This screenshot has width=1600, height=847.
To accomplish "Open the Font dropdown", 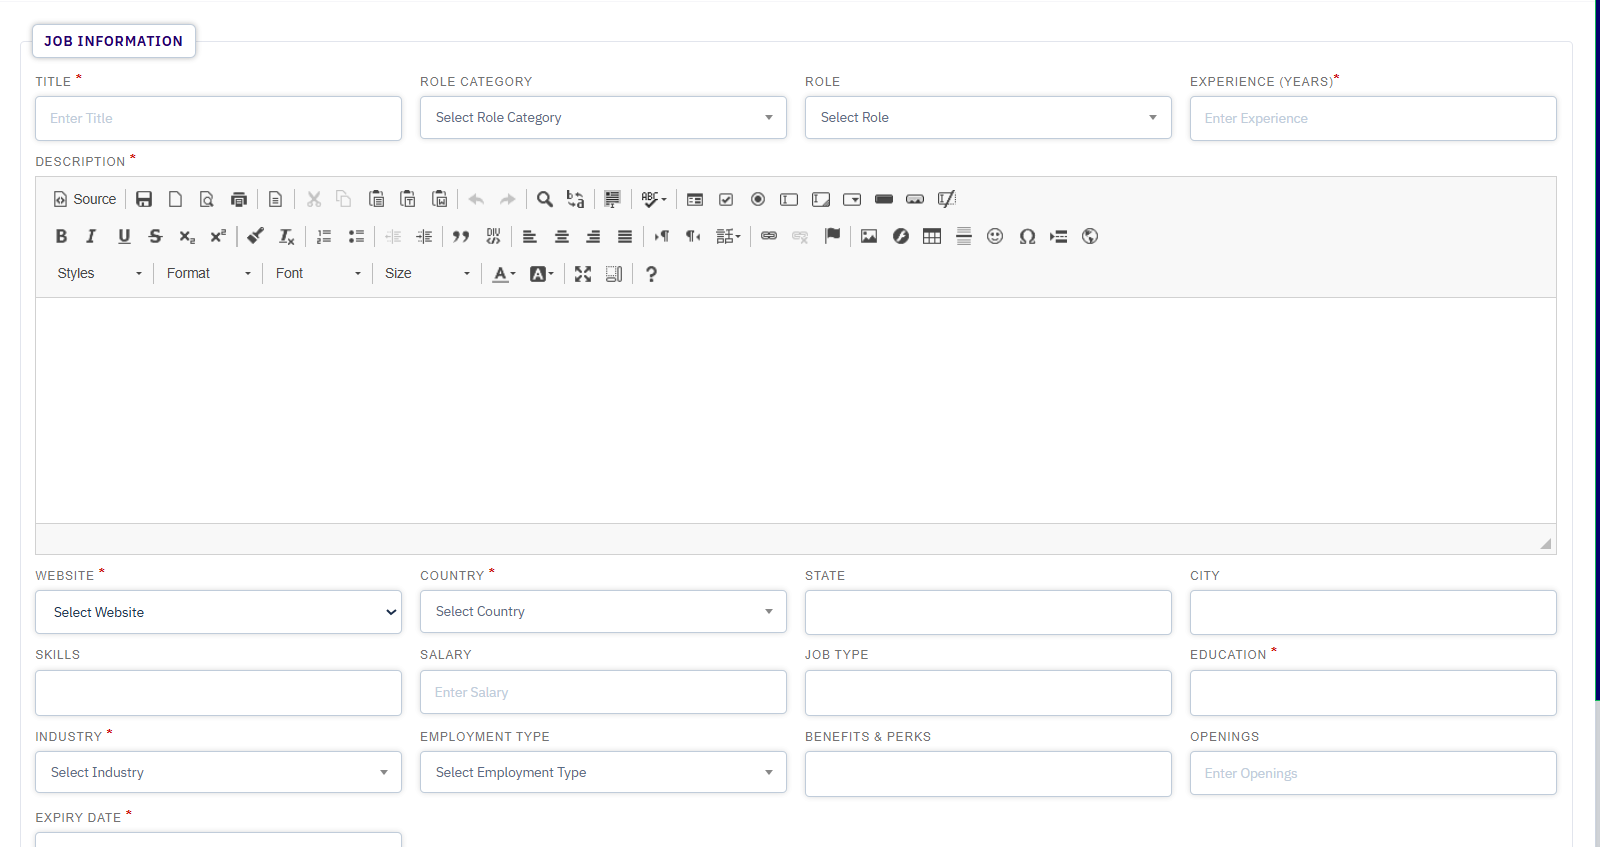I will [317, 273].
